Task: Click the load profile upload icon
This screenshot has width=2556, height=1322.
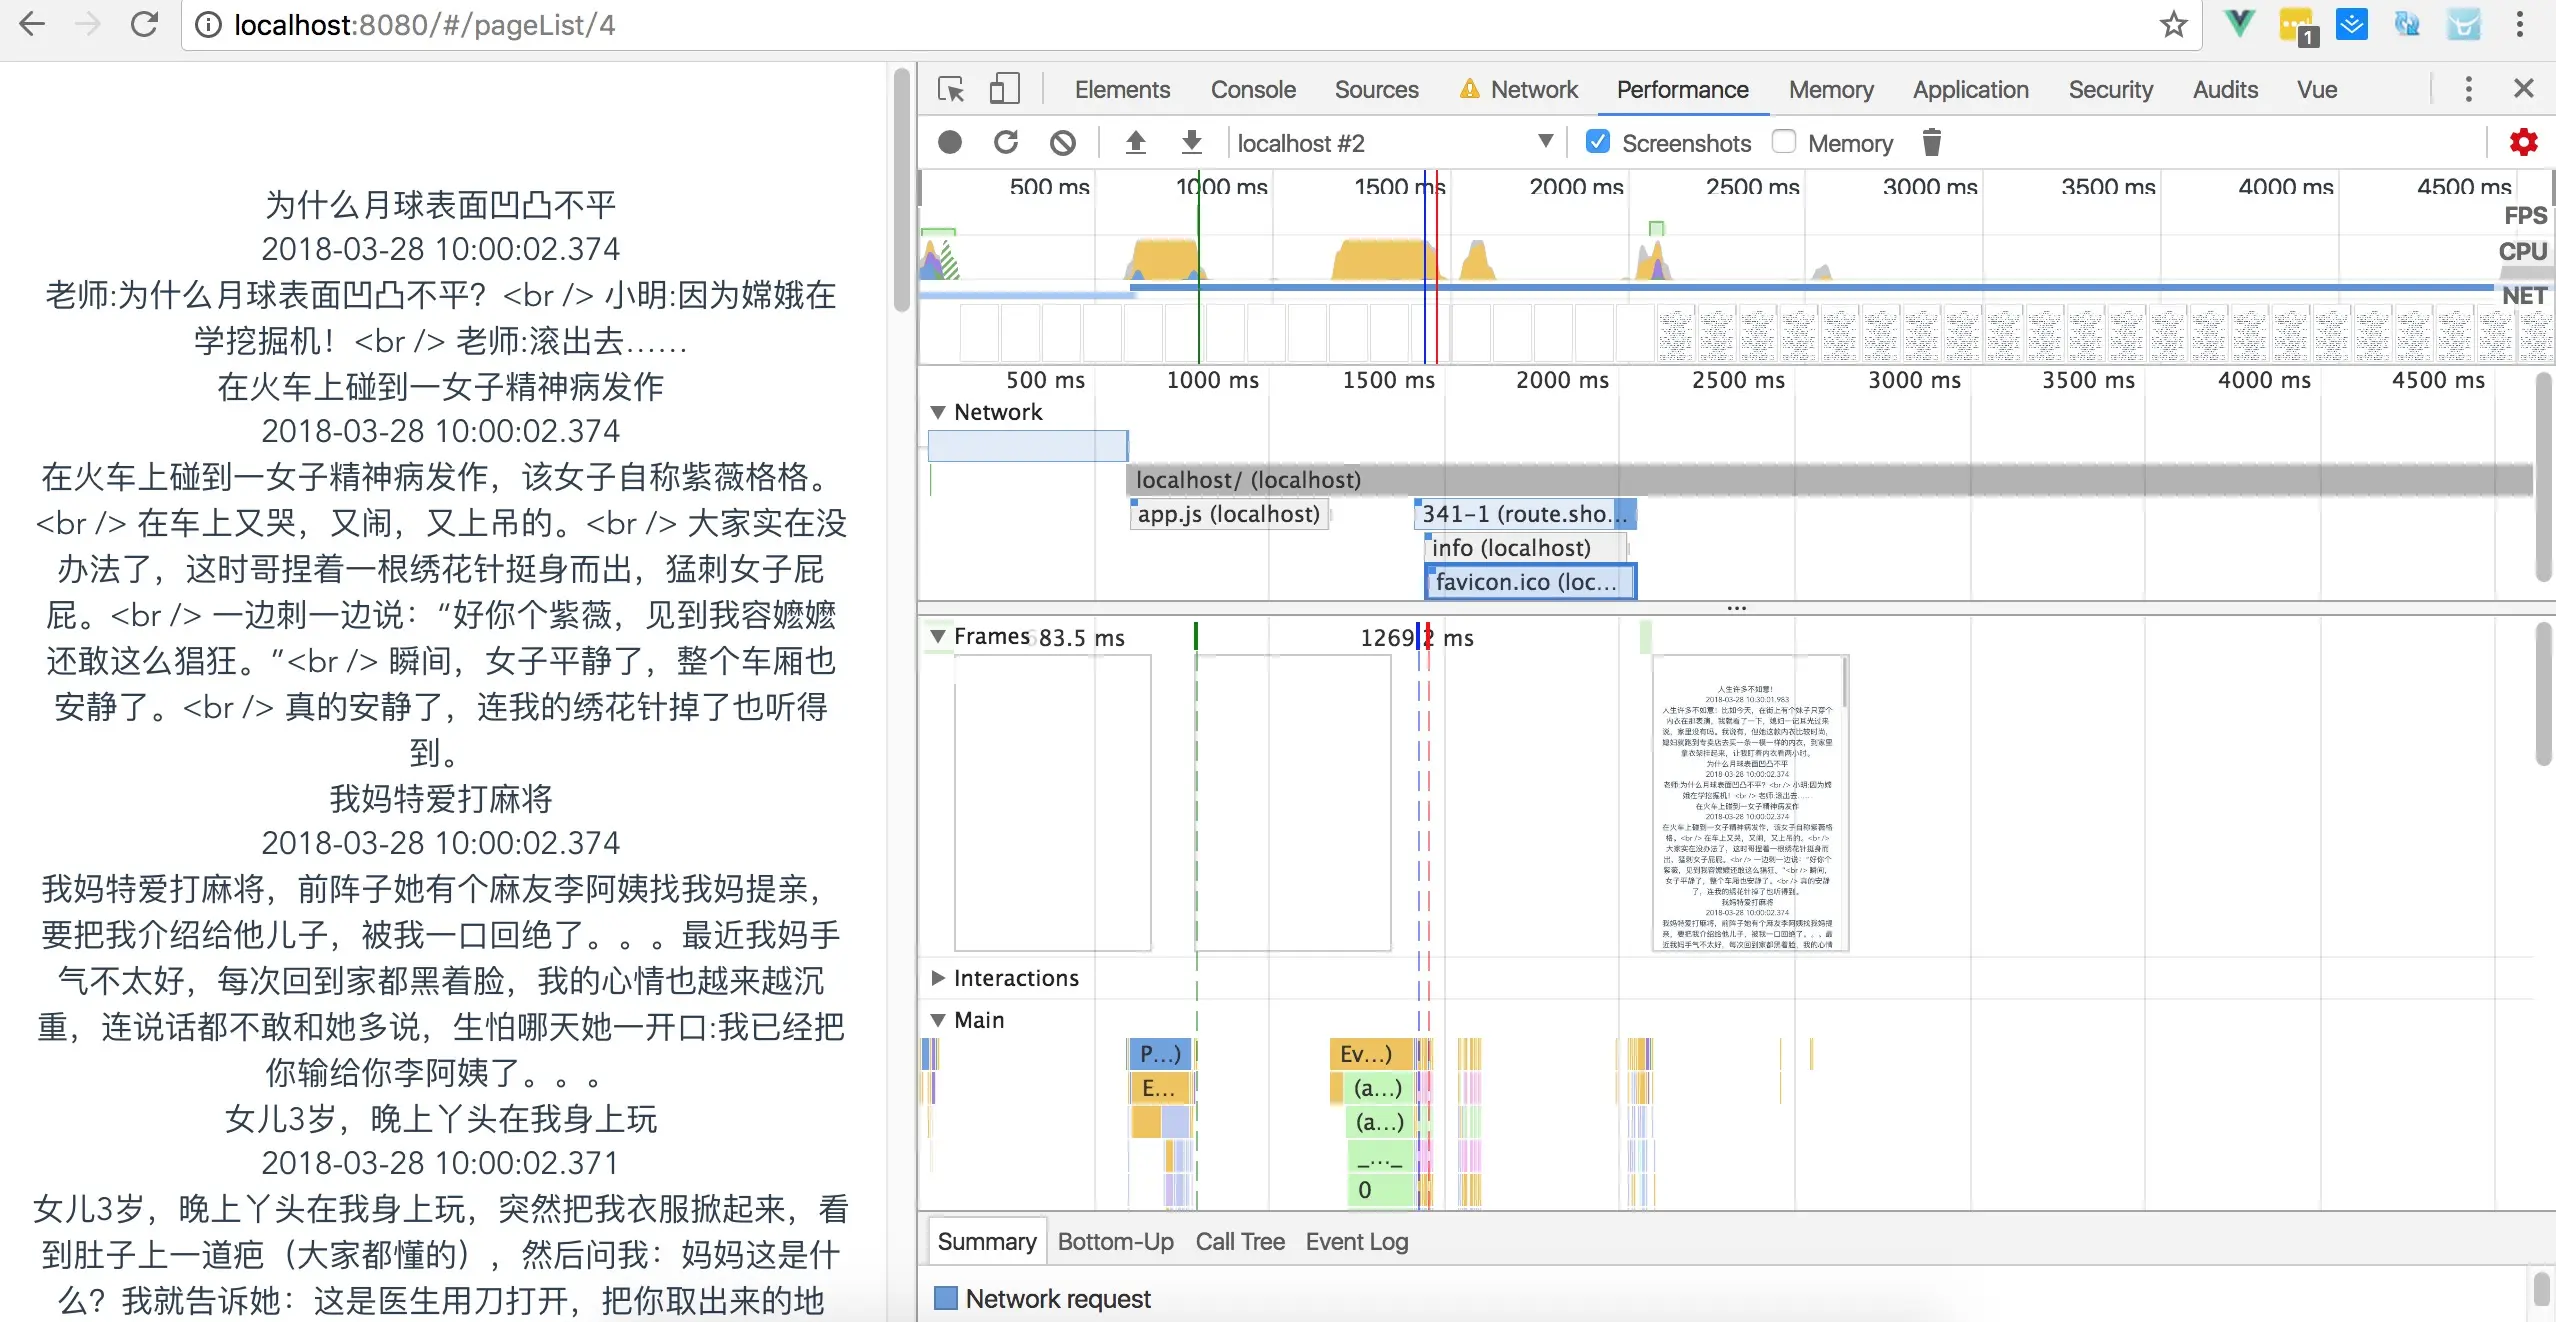Action: tap(1135, 143)
